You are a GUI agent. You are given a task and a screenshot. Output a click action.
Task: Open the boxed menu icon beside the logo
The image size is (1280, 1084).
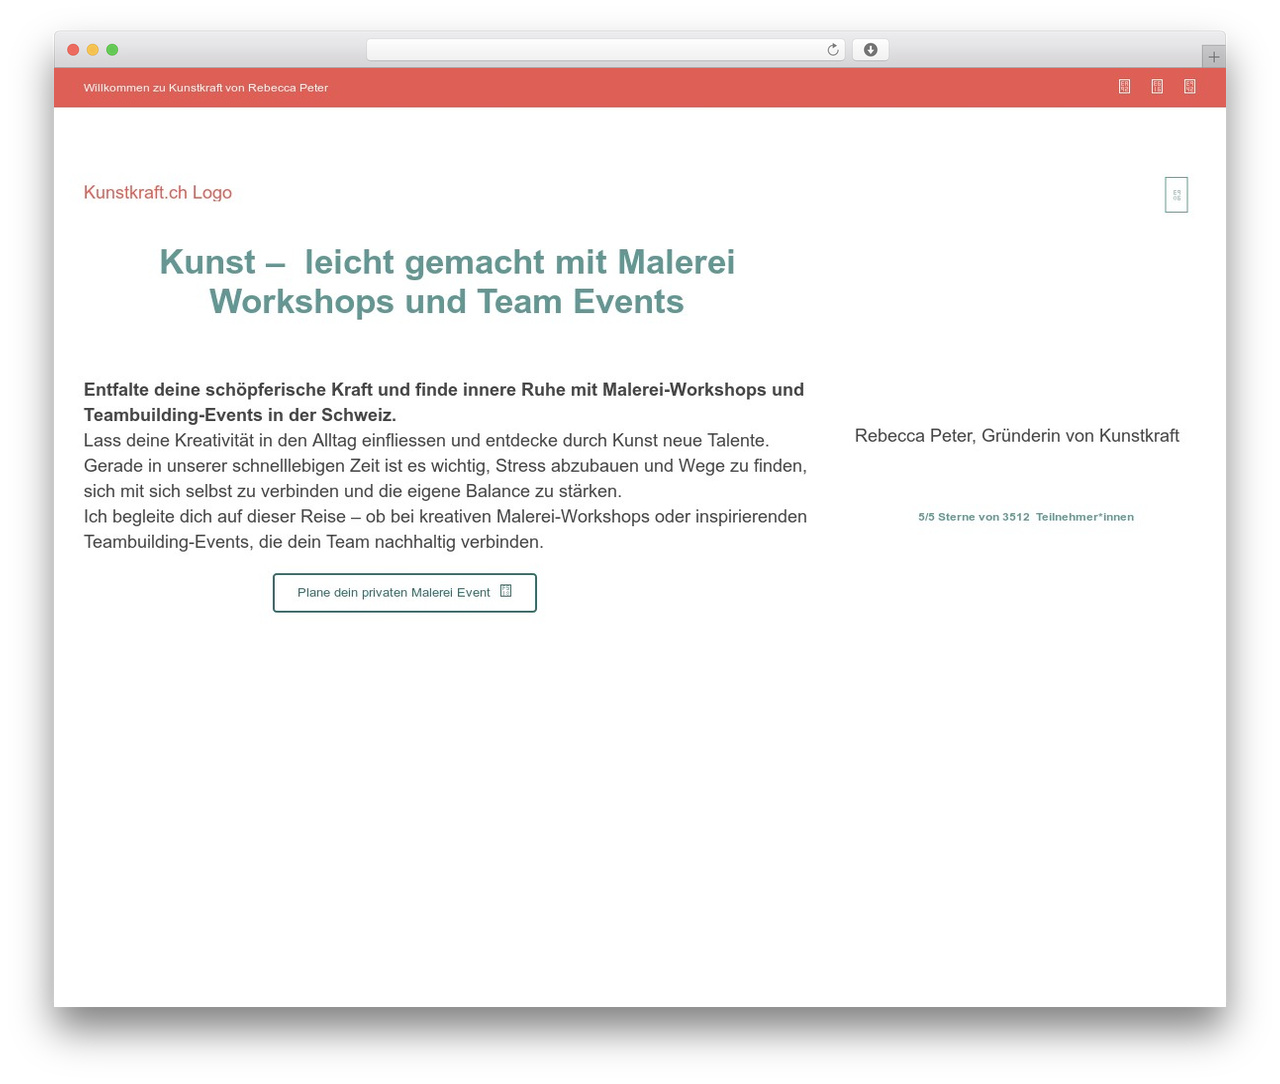(x=1176, y=195)
